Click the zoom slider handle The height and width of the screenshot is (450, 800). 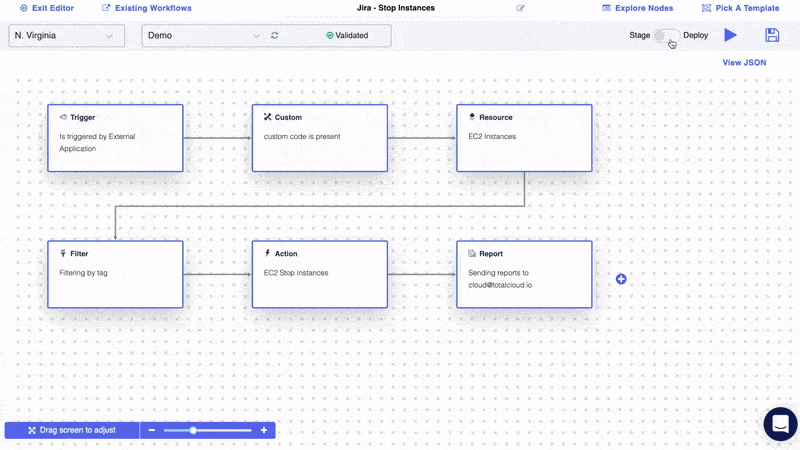pos(193,430)
